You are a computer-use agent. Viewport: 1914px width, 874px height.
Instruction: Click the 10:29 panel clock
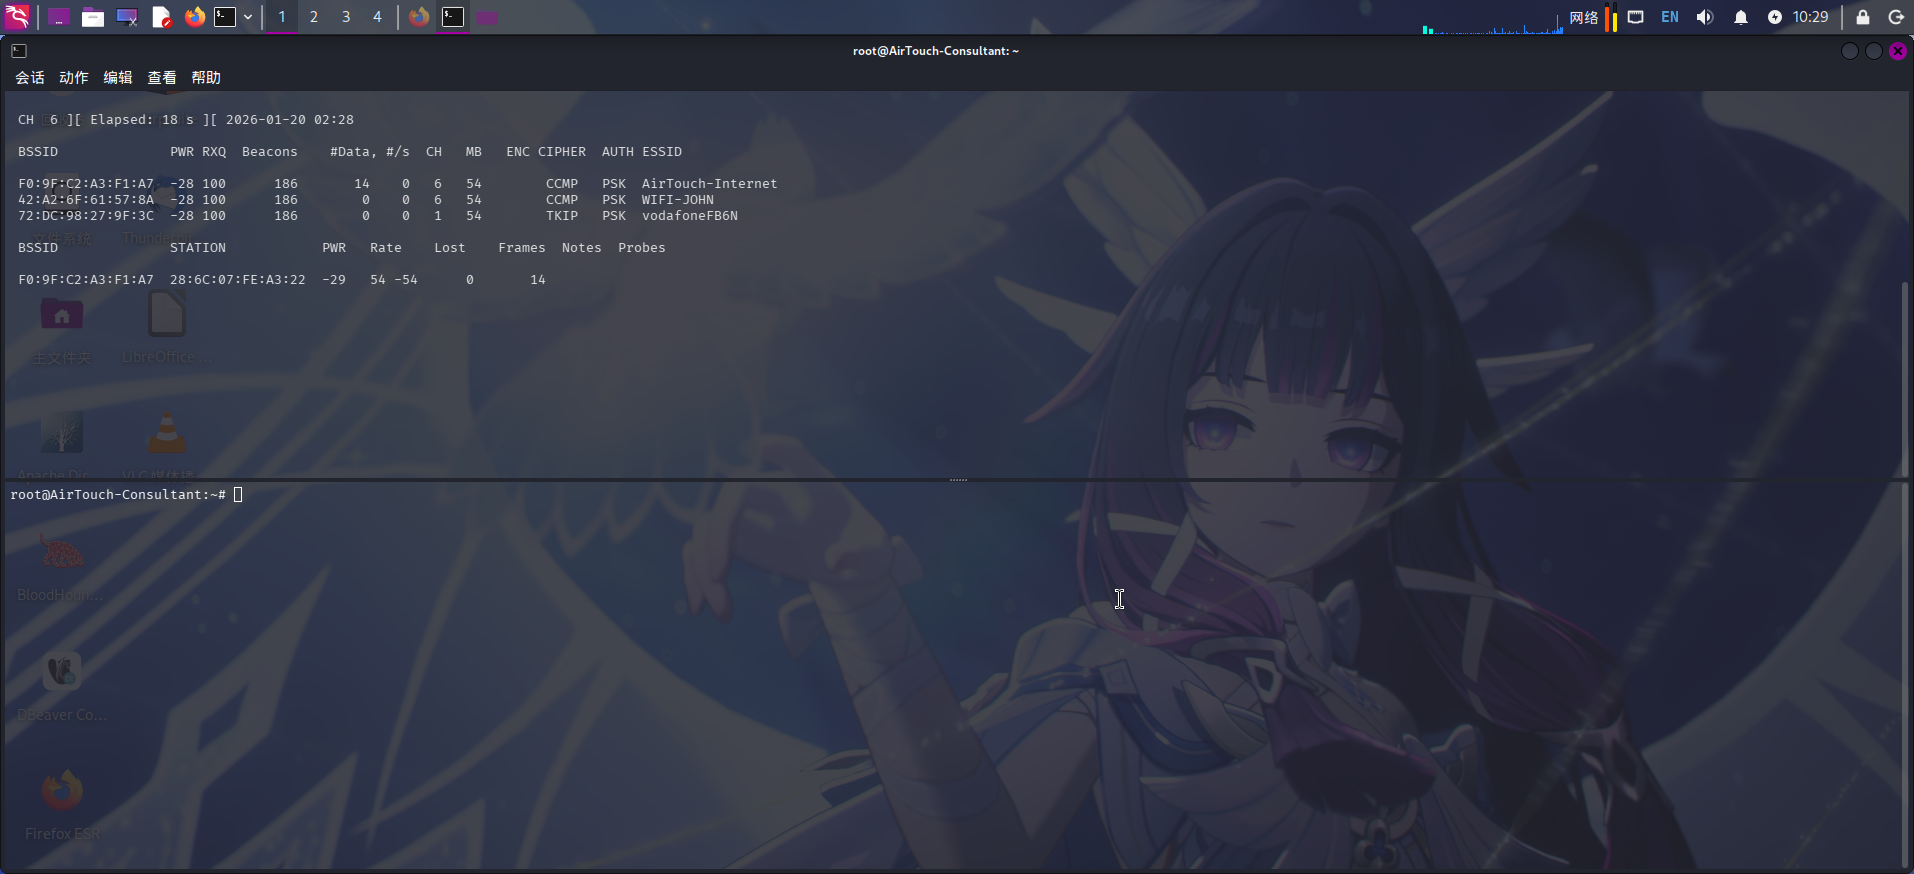point(1810,17)
